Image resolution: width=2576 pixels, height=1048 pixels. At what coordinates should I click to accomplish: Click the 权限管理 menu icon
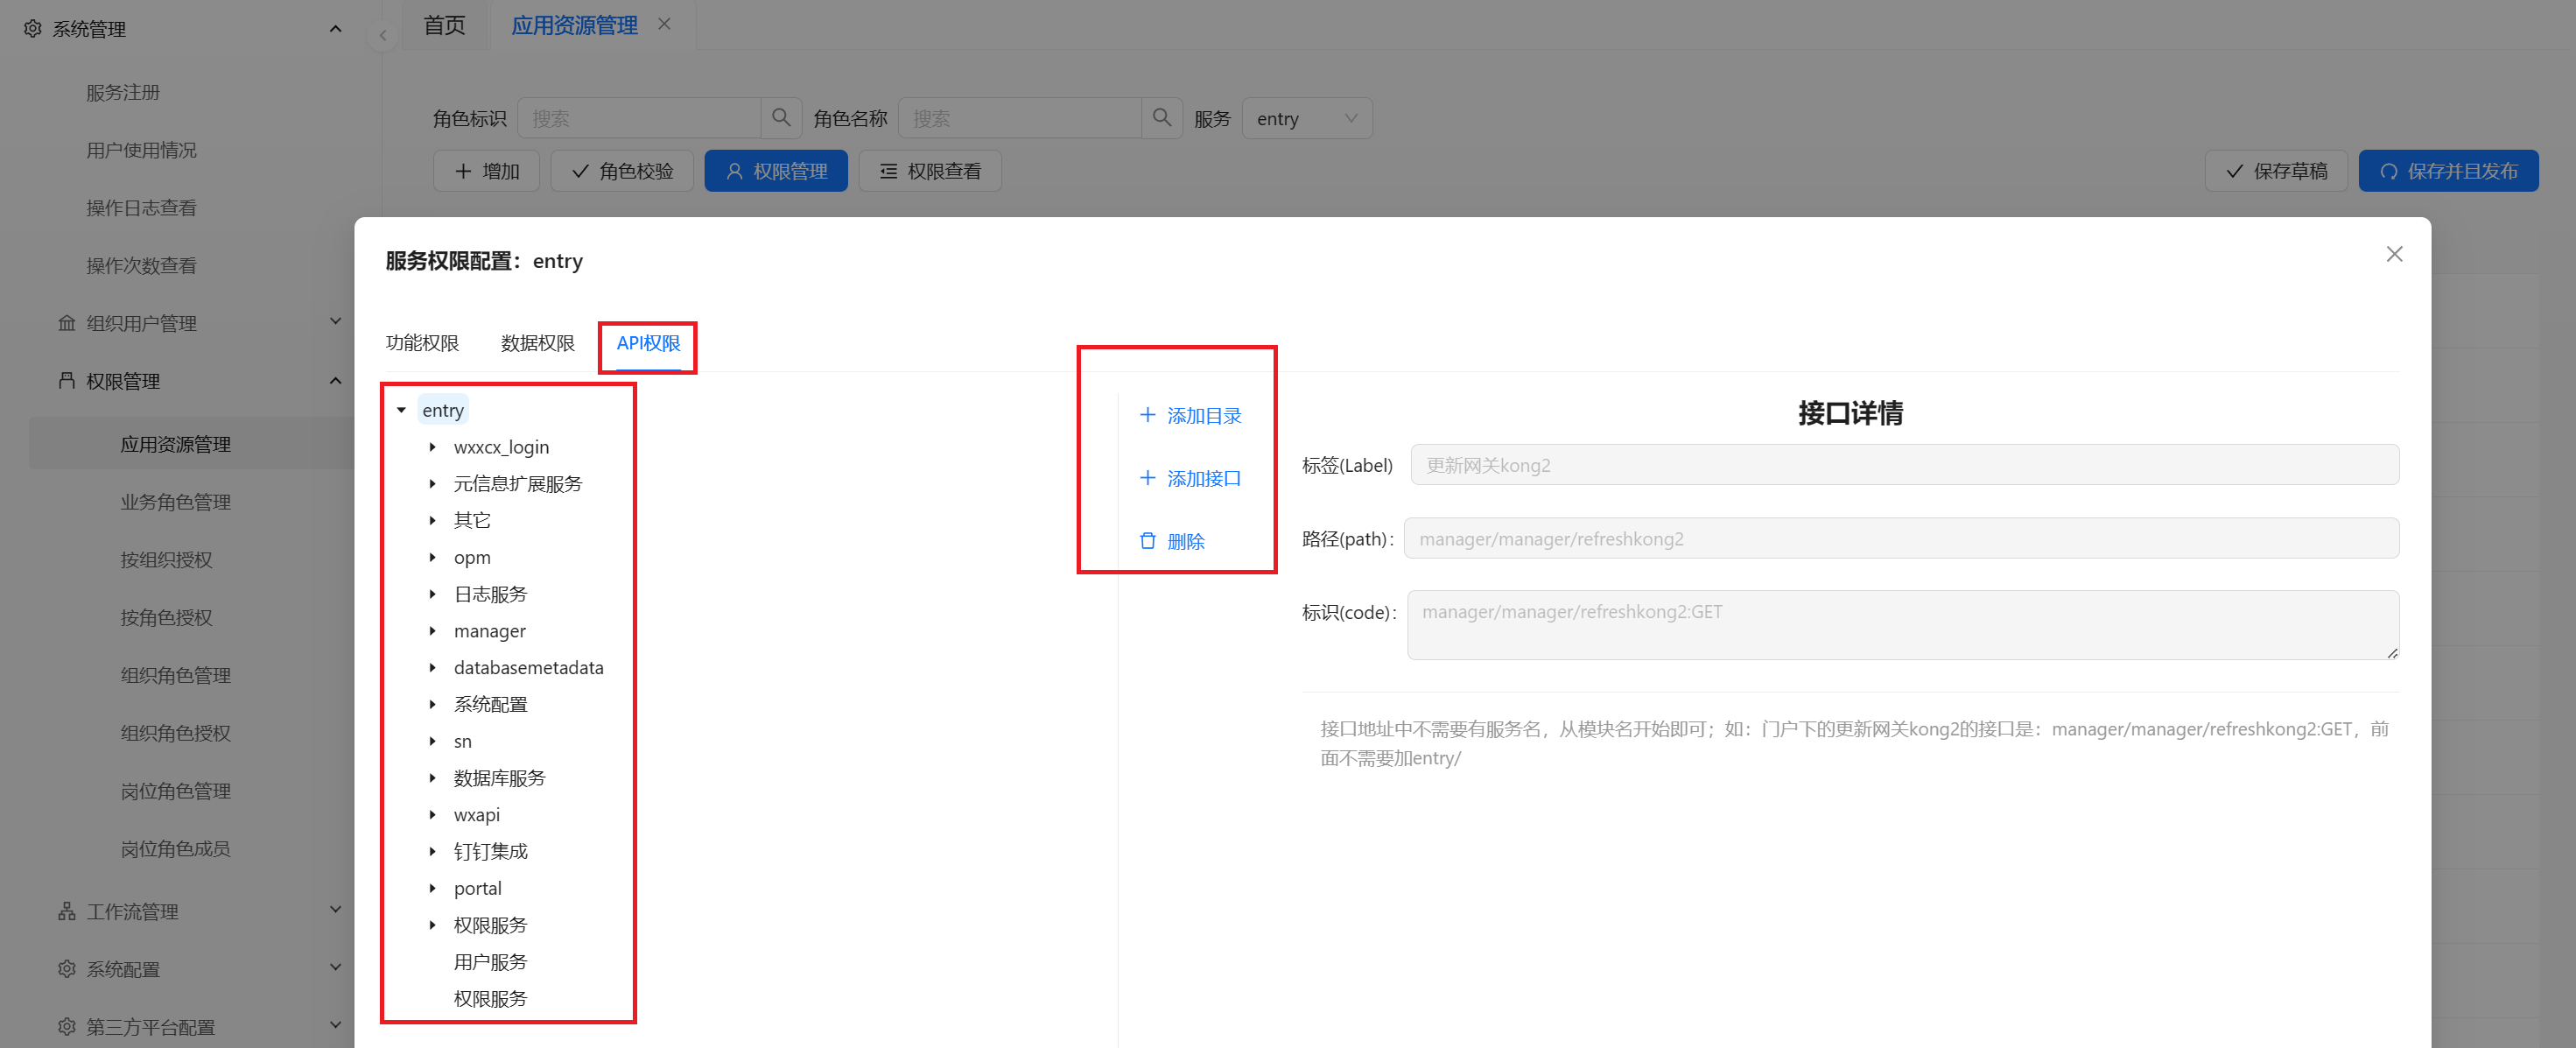tap(67, 381)
